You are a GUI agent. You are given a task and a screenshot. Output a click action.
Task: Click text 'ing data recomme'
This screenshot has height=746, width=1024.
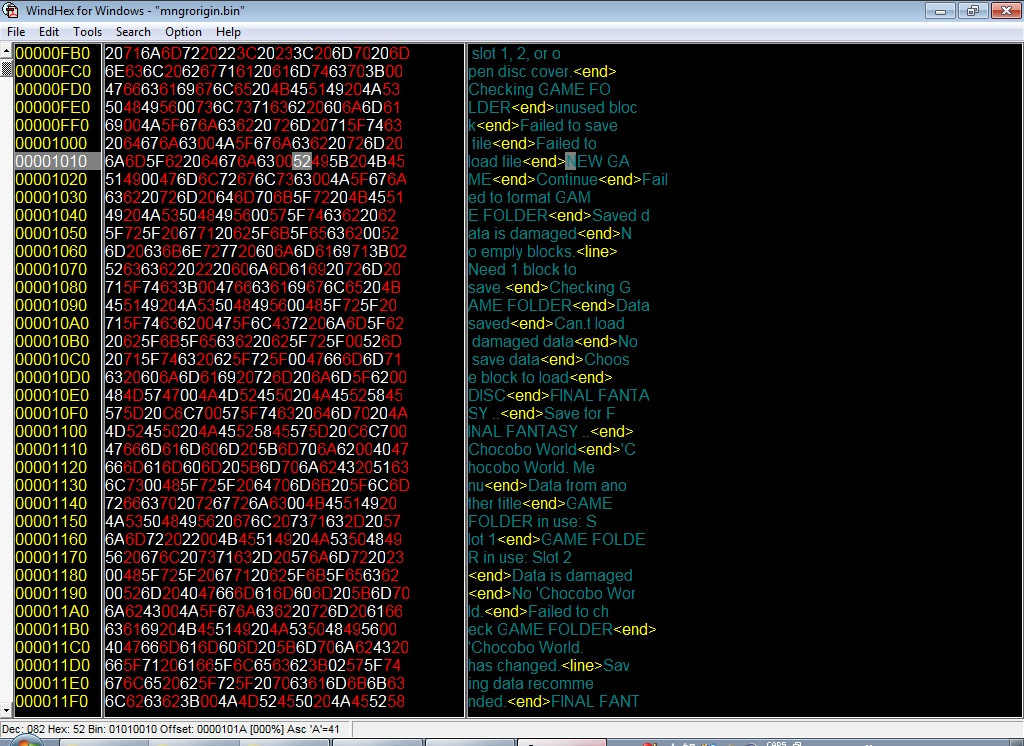click(531, 683)
